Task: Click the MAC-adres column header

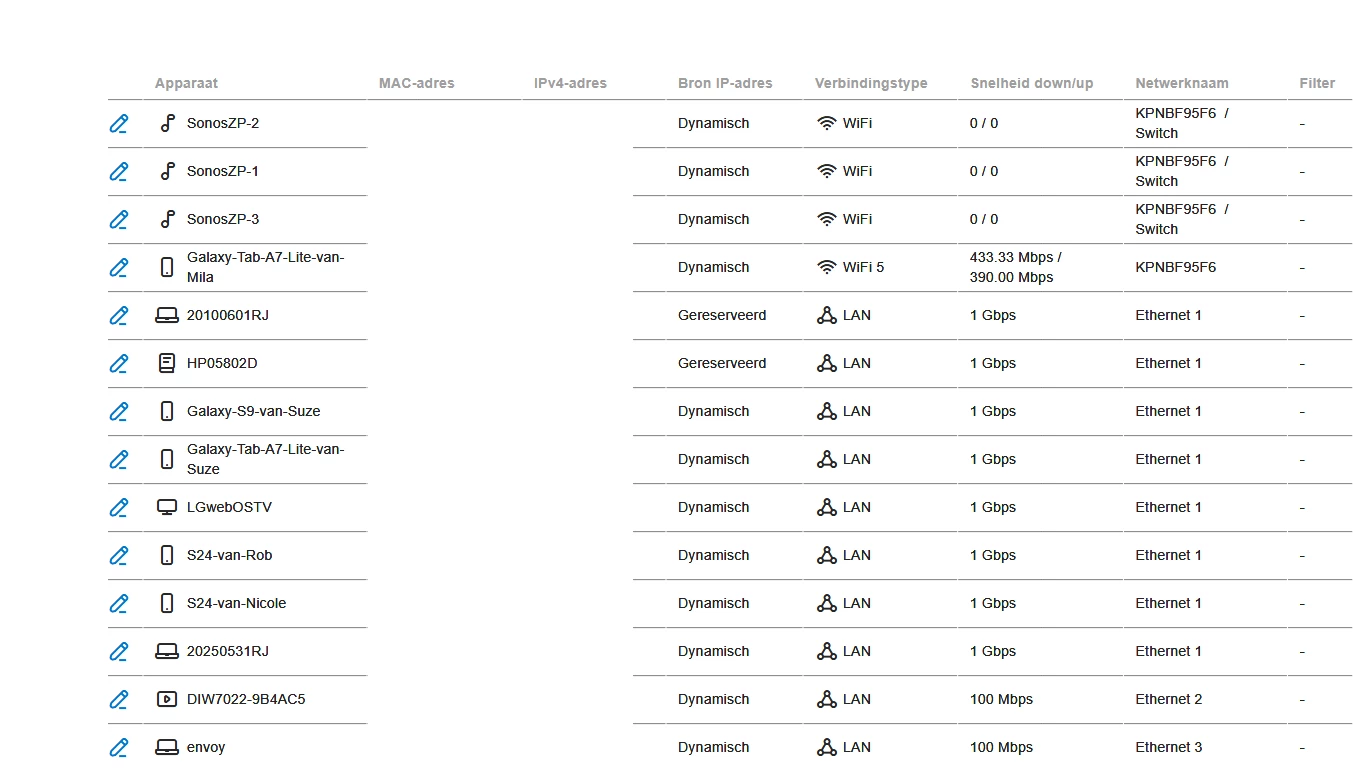Action: 417,84
